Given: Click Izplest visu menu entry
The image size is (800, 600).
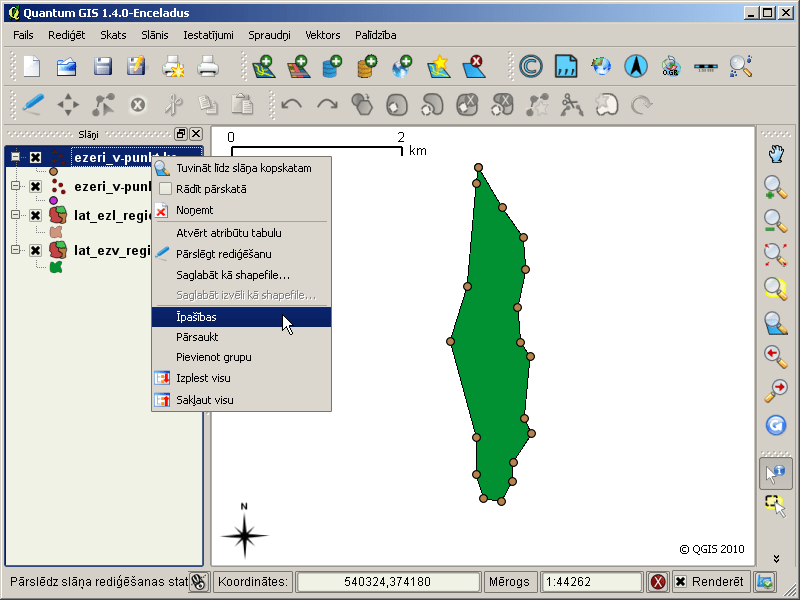Looking at the screenshot, I should click(241, 378).
